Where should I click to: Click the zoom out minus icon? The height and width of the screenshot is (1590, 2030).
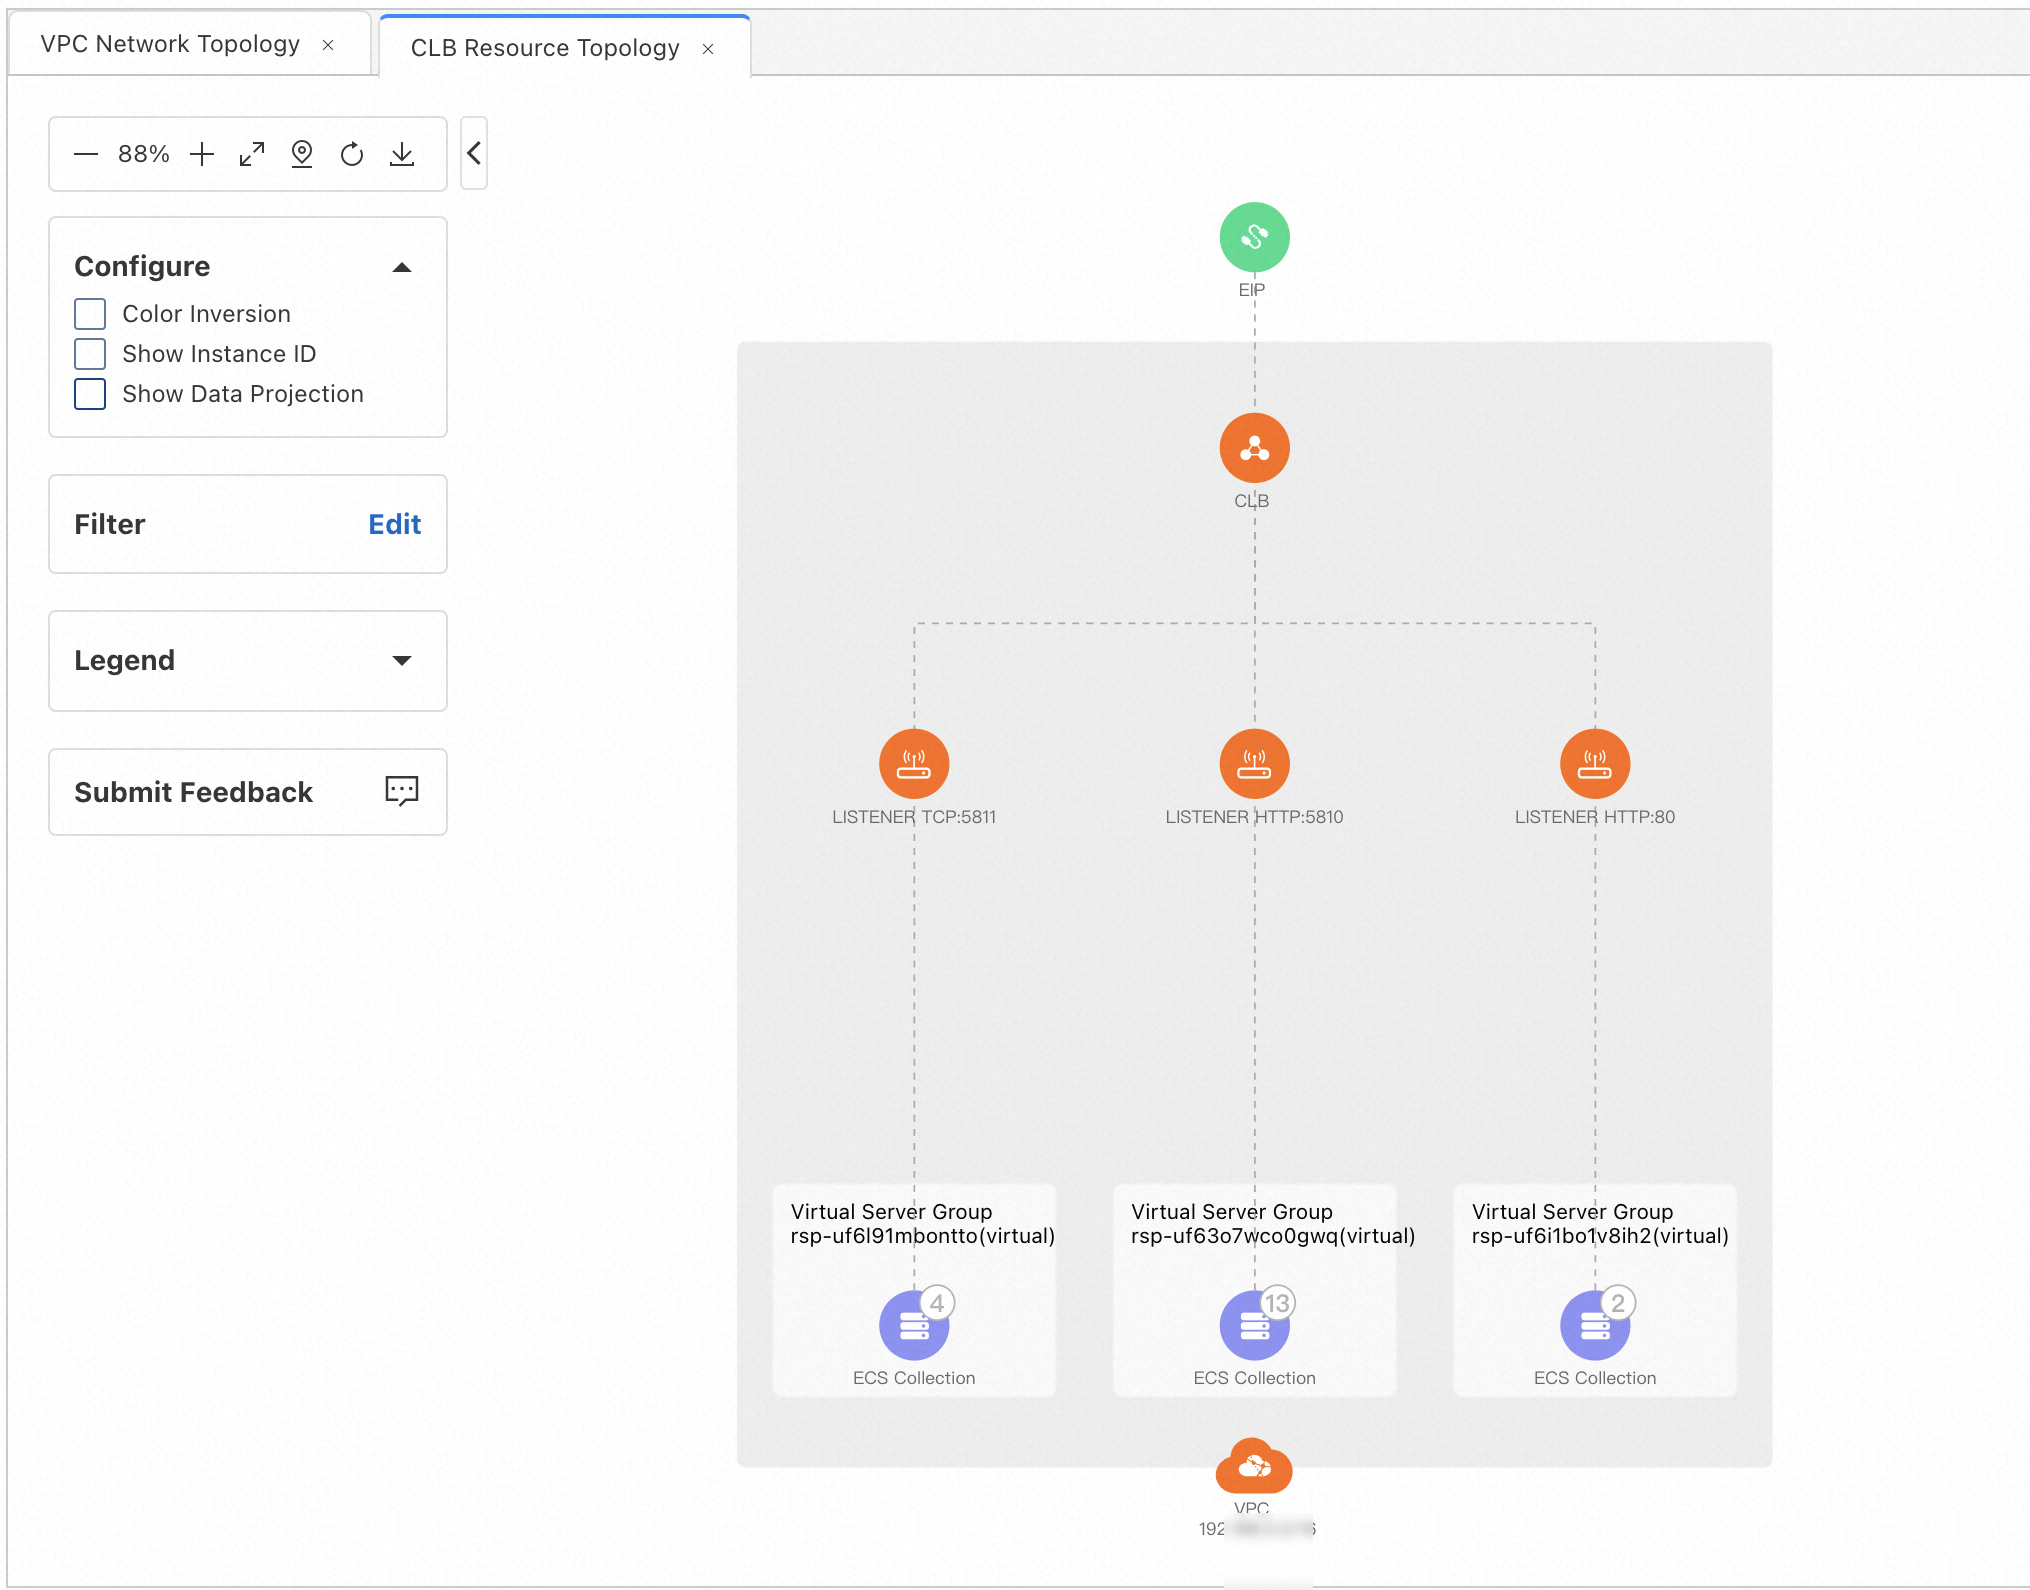pos(86,154)
